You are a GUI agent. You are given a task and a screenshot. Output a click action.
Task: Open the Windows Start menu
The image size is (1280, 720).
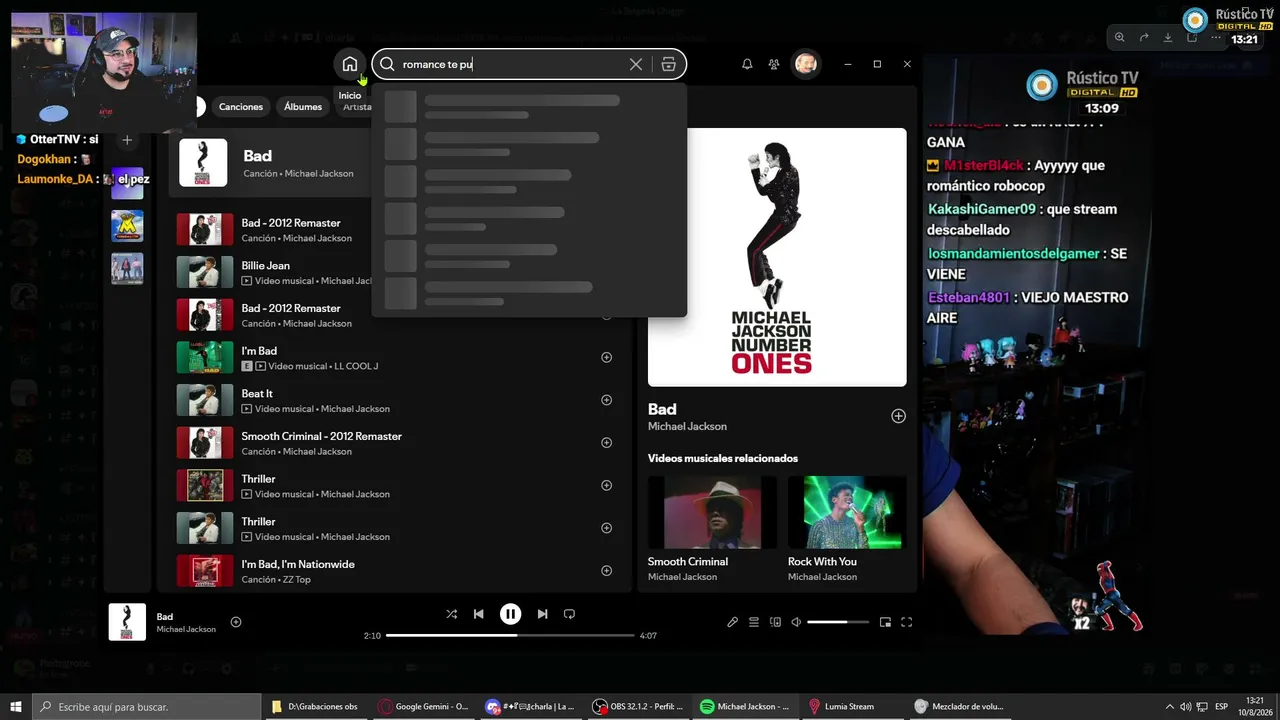coord(16,707)
